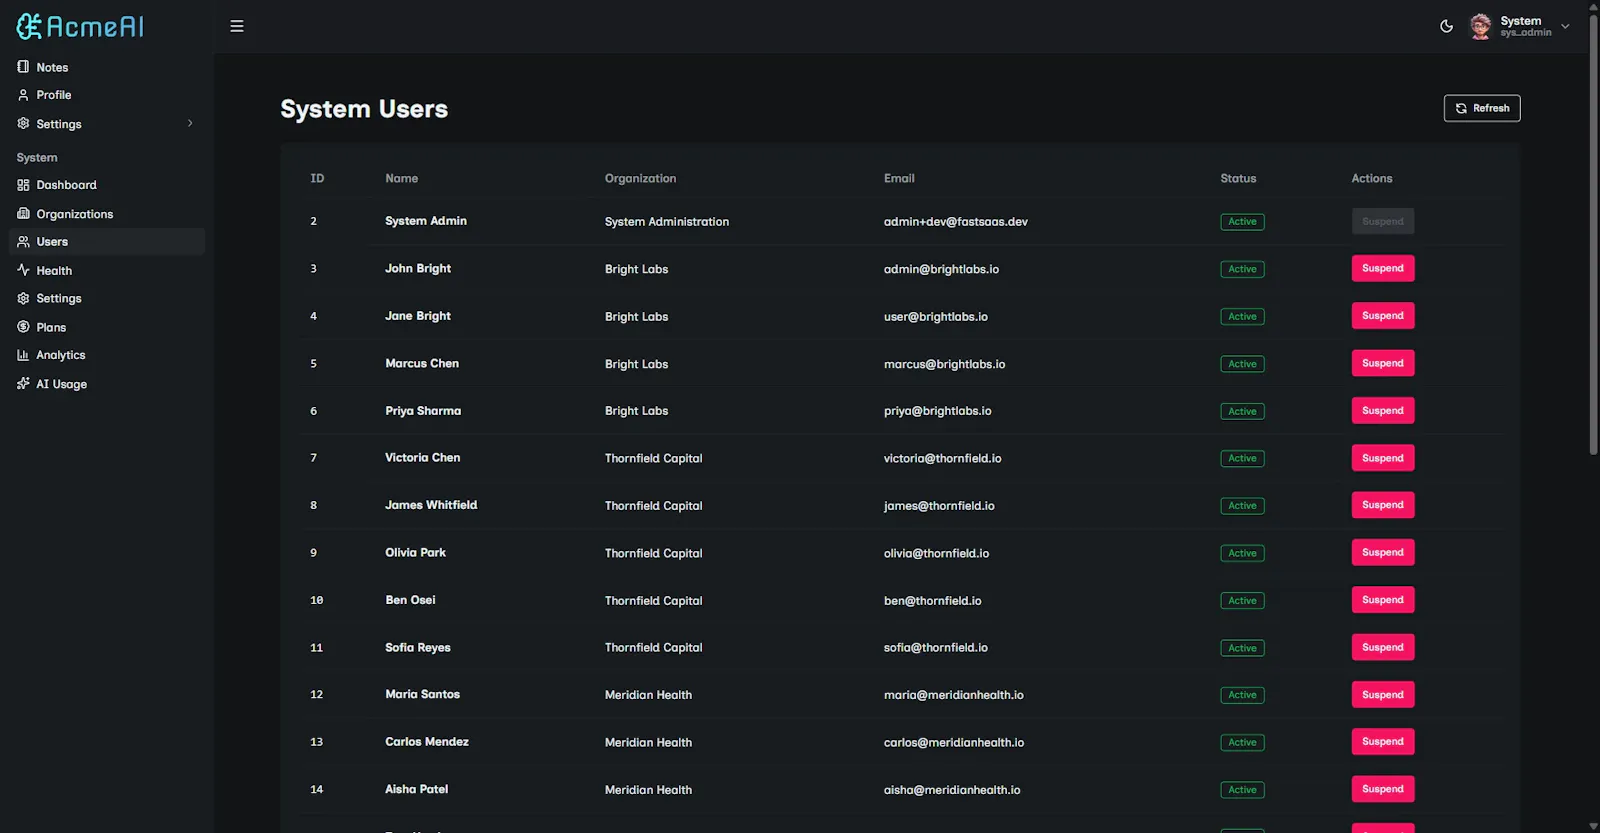Expand the Settings submenu chevron
The width and height of the screenshot is (1600, 833).
tap(190, 123)
